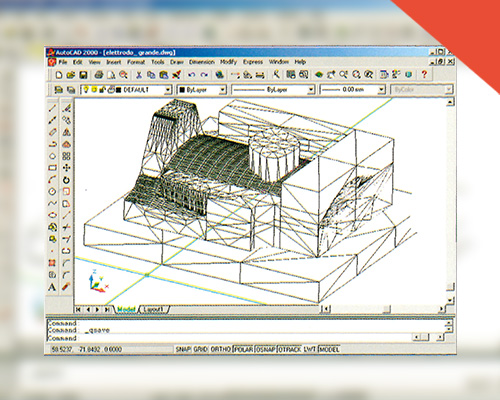
Task: Select the Erase tool
Action: point(66,108)
